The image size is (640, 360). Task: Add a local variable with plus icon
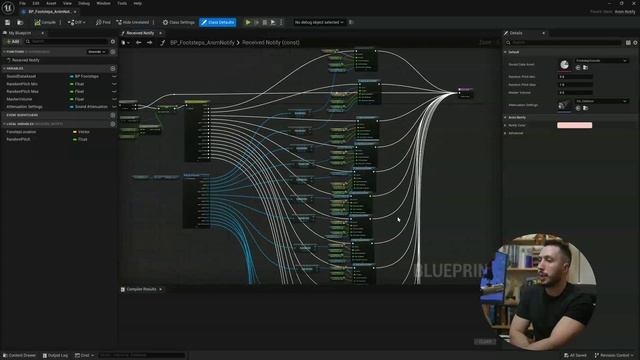tap(113, 124)
